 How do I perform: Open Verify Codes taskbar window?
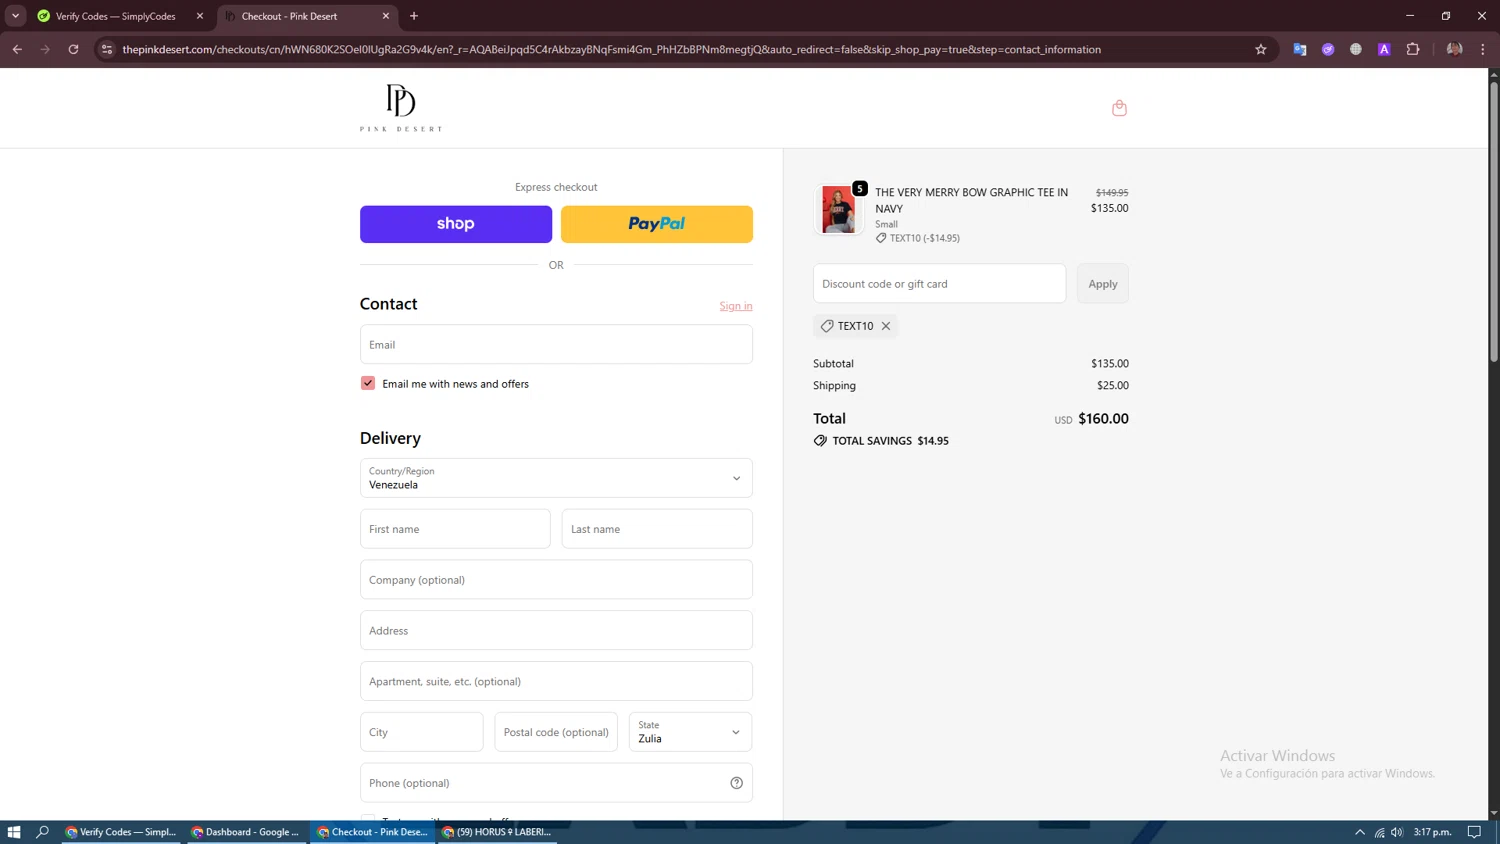coord(120,832)
